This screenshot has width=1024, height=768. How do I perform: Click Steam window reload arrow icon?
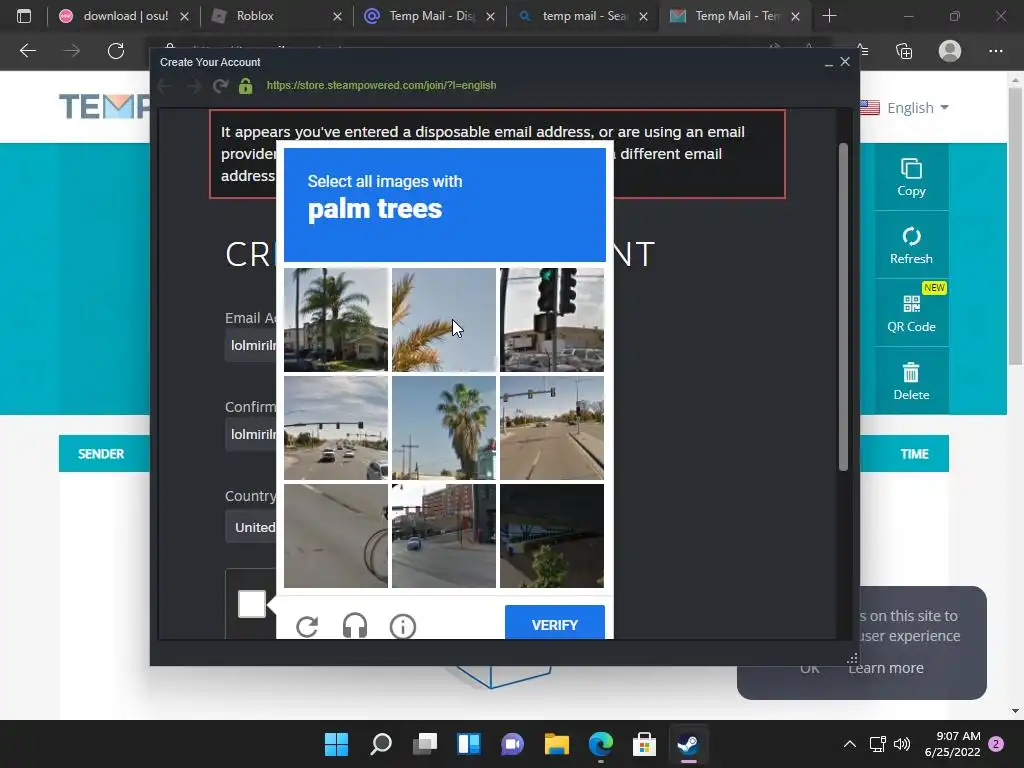[x=221, y=86]
